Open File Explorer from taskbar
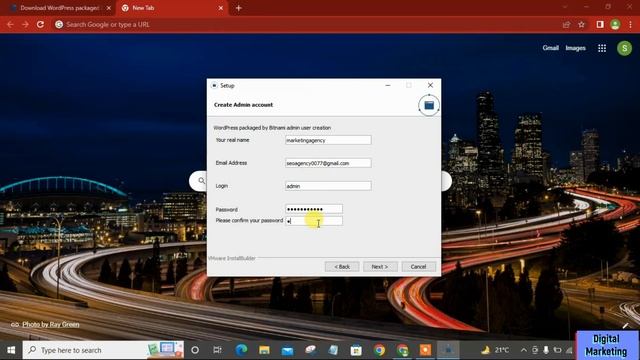This screenshot has height=360, width=640. coord(264,350)
